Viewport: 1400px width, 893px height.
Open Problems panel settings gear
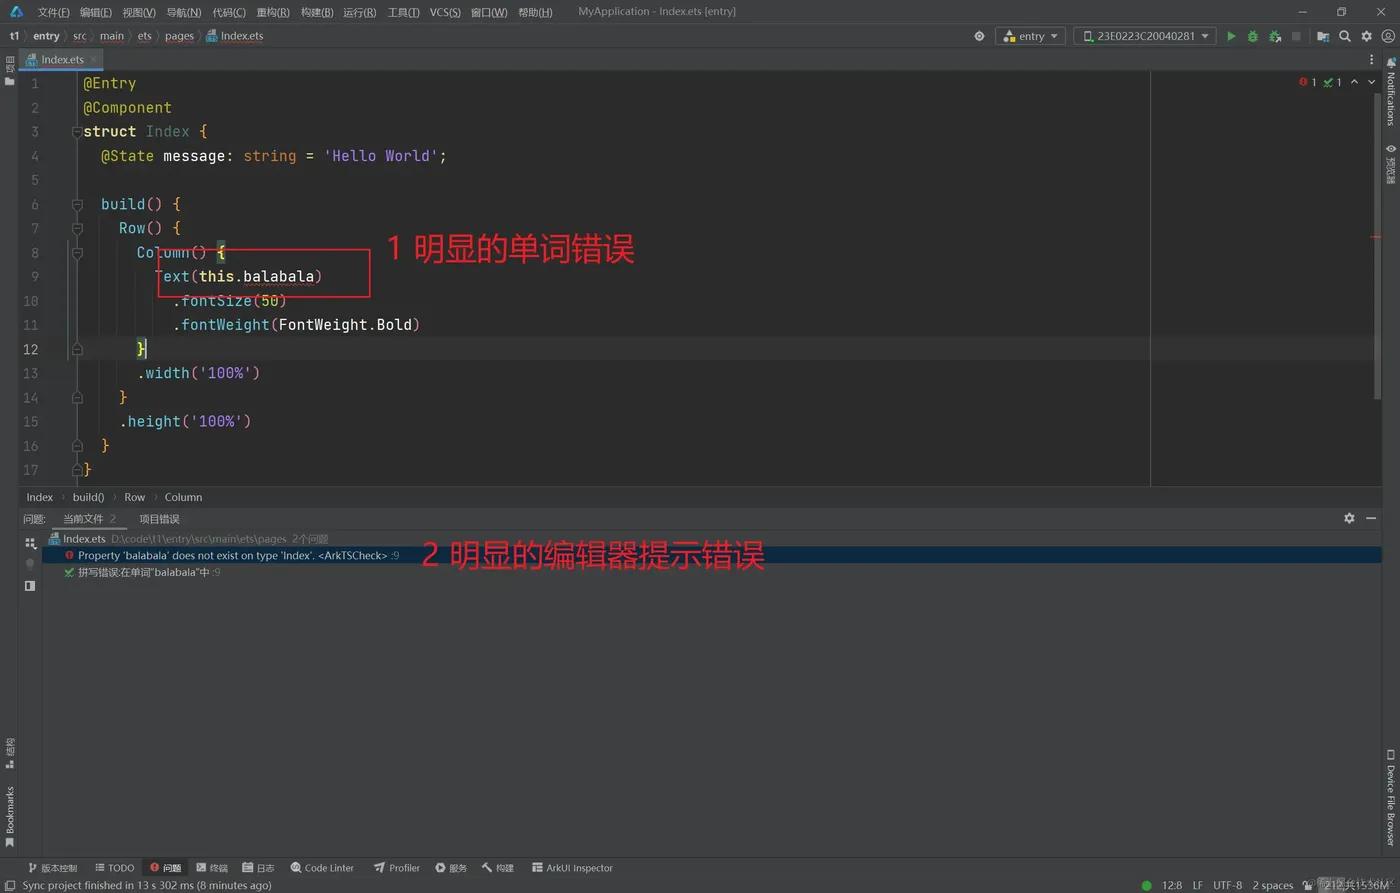click(x=1349, y=518)
